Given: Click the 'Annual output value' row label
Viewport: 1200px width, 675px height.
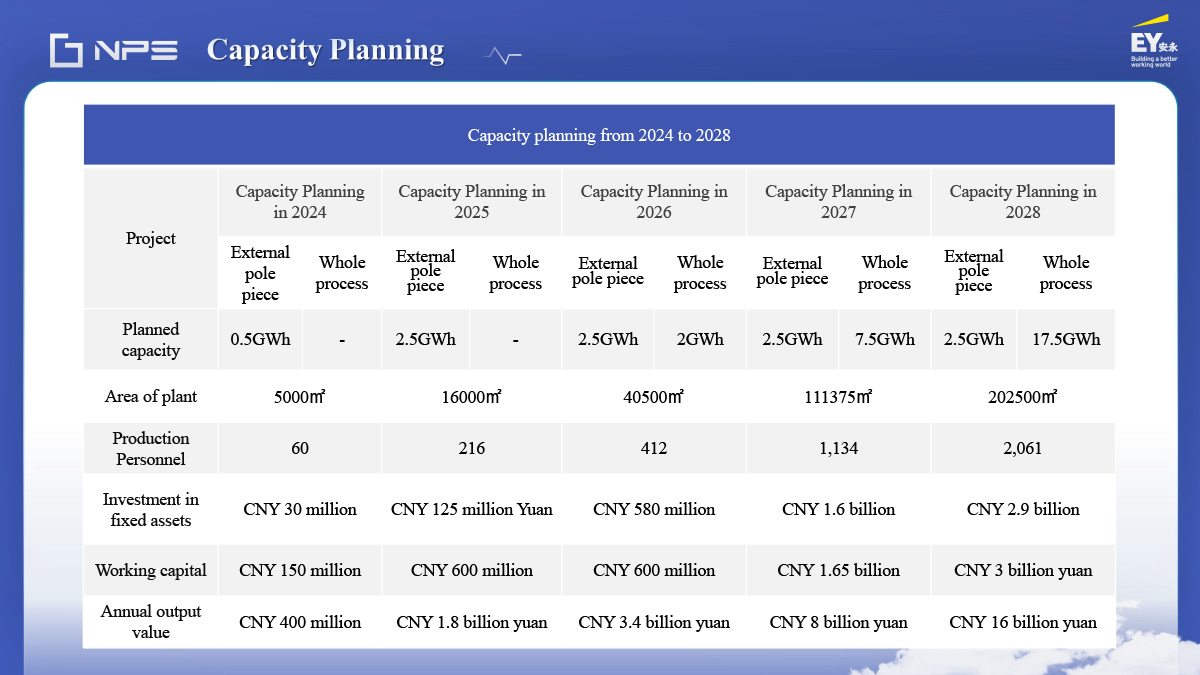Looking at the screenshot, I should 151,622.
